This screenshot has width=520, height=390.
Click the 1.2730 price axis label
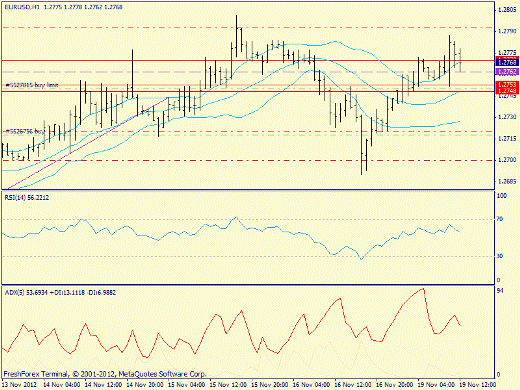tap(507, 117)
